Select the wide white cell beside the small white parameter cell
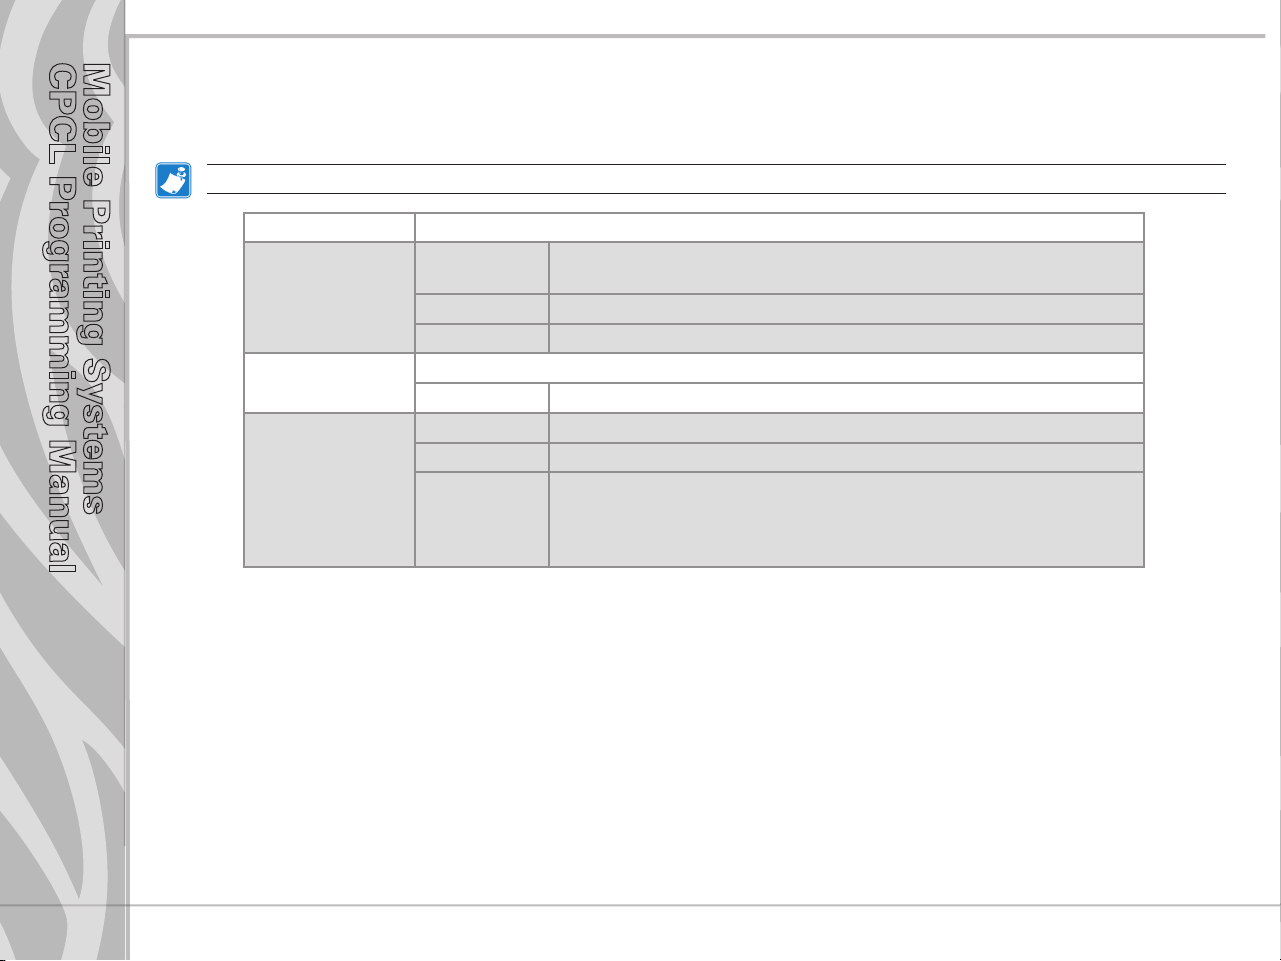1281x961 pixels. pyautogui.click(x=846, y=398)
